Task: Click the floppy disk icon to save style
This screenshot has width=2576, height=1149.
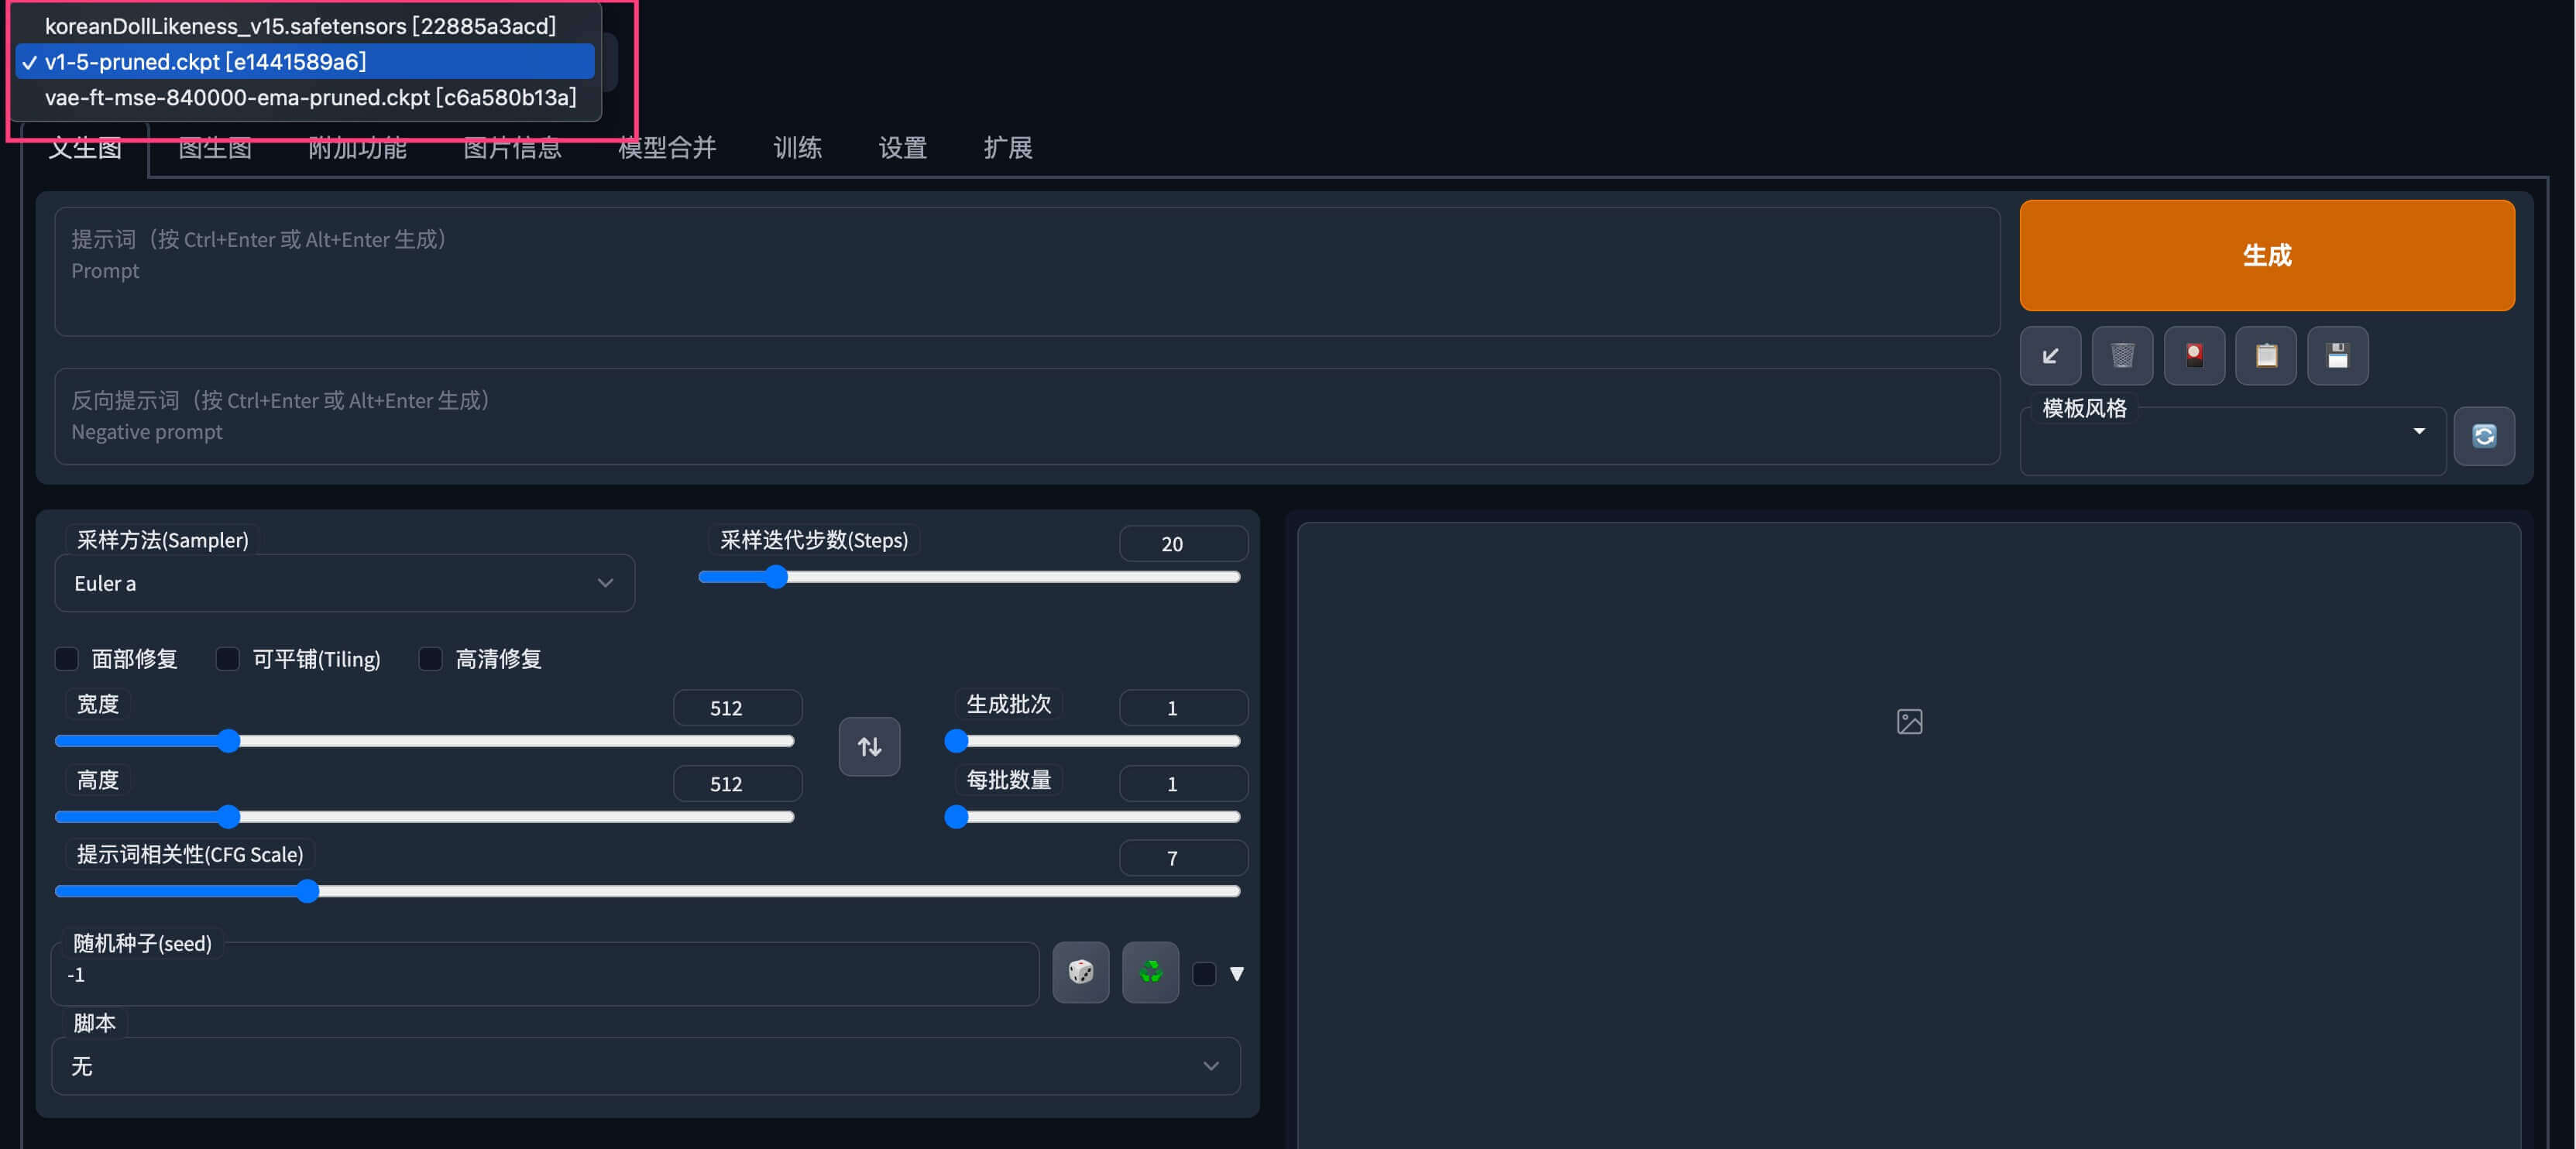Action: (x=2337, y=356)
